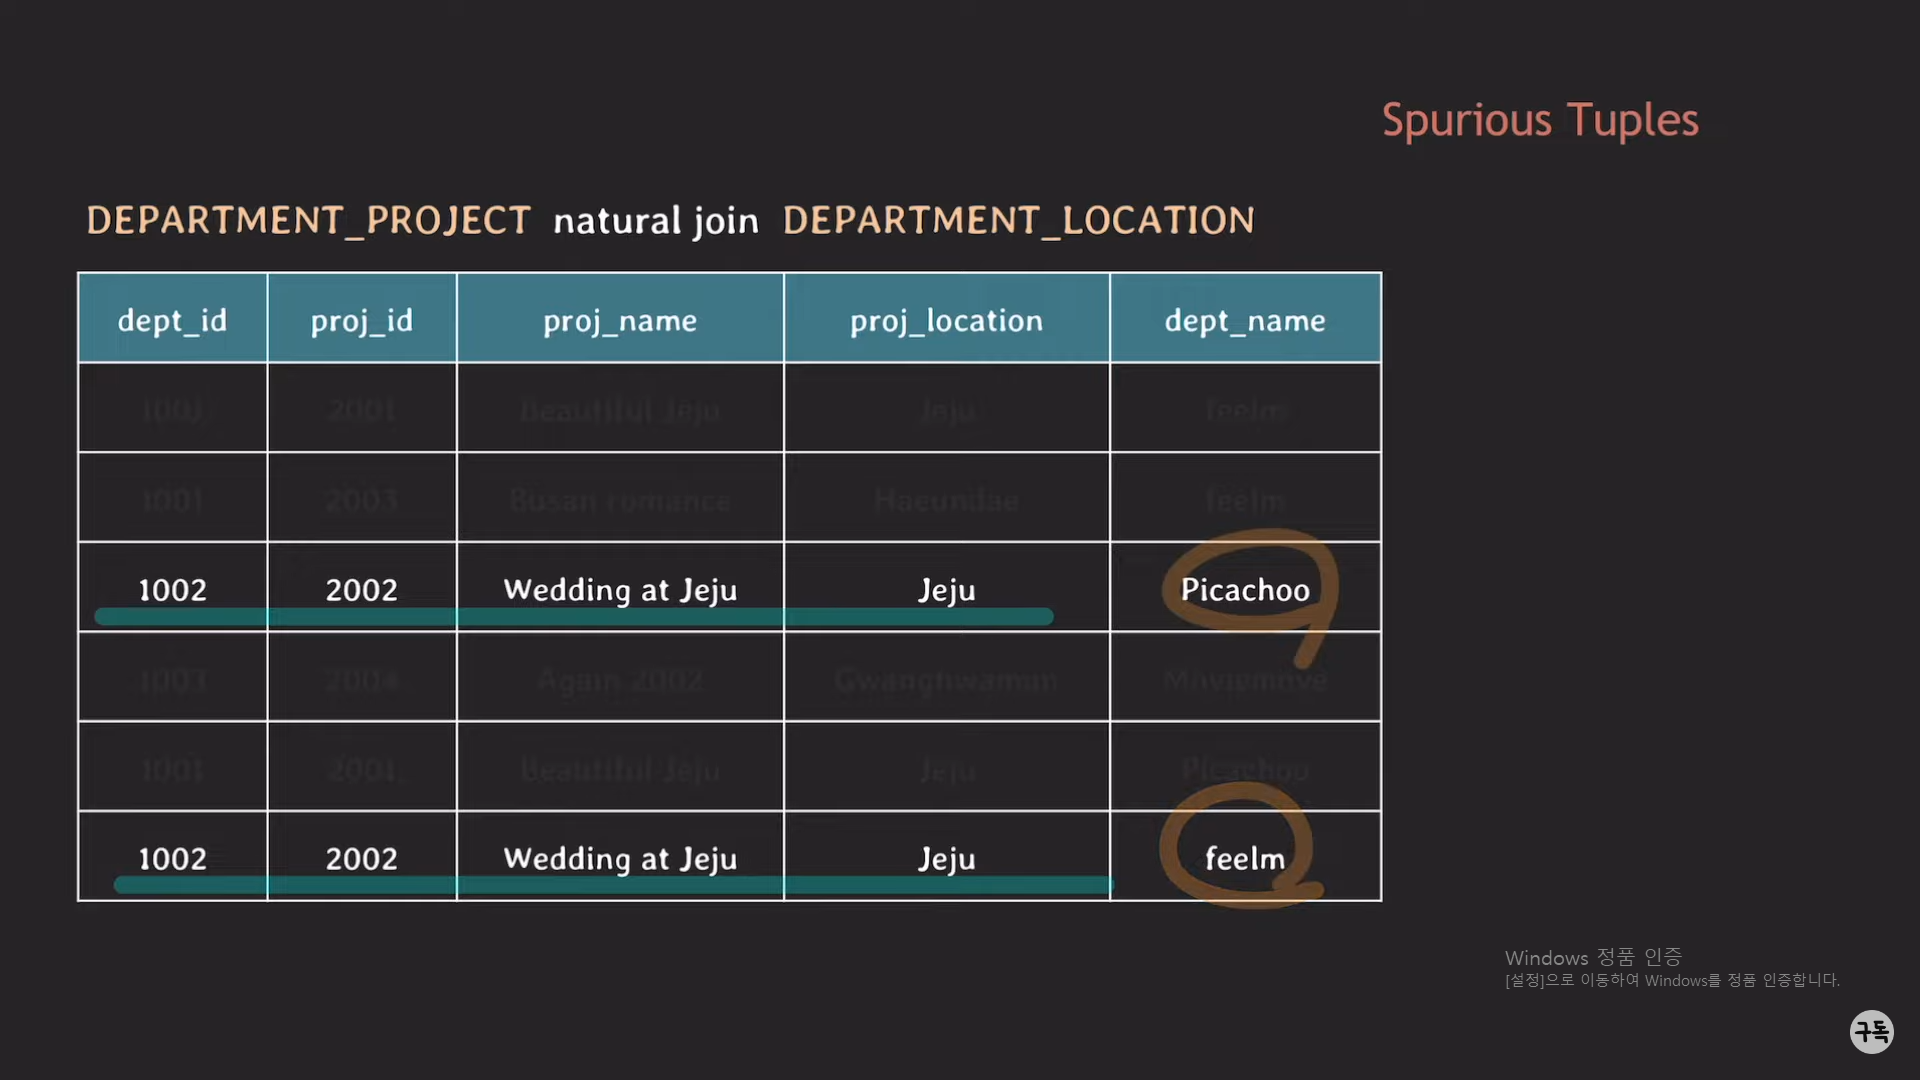Click faded Haeundae cell in second row
Screen dimensions: 1920x1080
click(x=946, y=499)
